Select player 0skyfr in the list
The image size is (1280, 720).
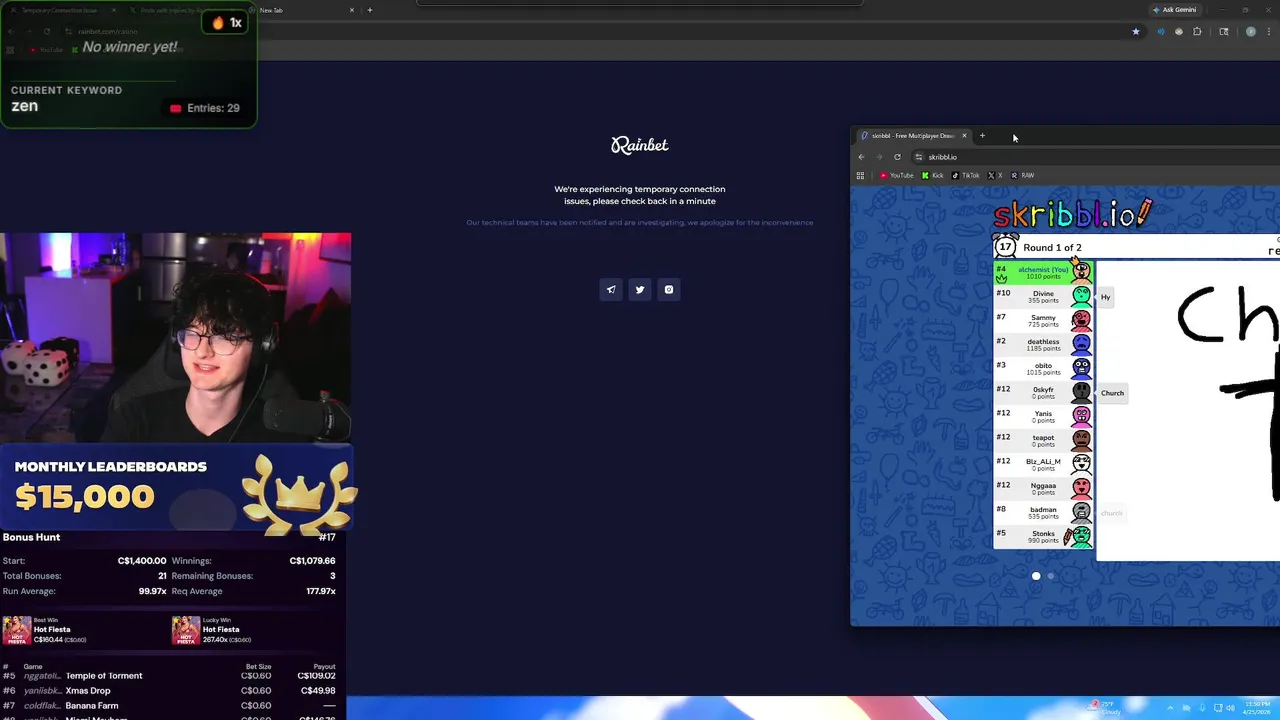(x=1043, y=392)
